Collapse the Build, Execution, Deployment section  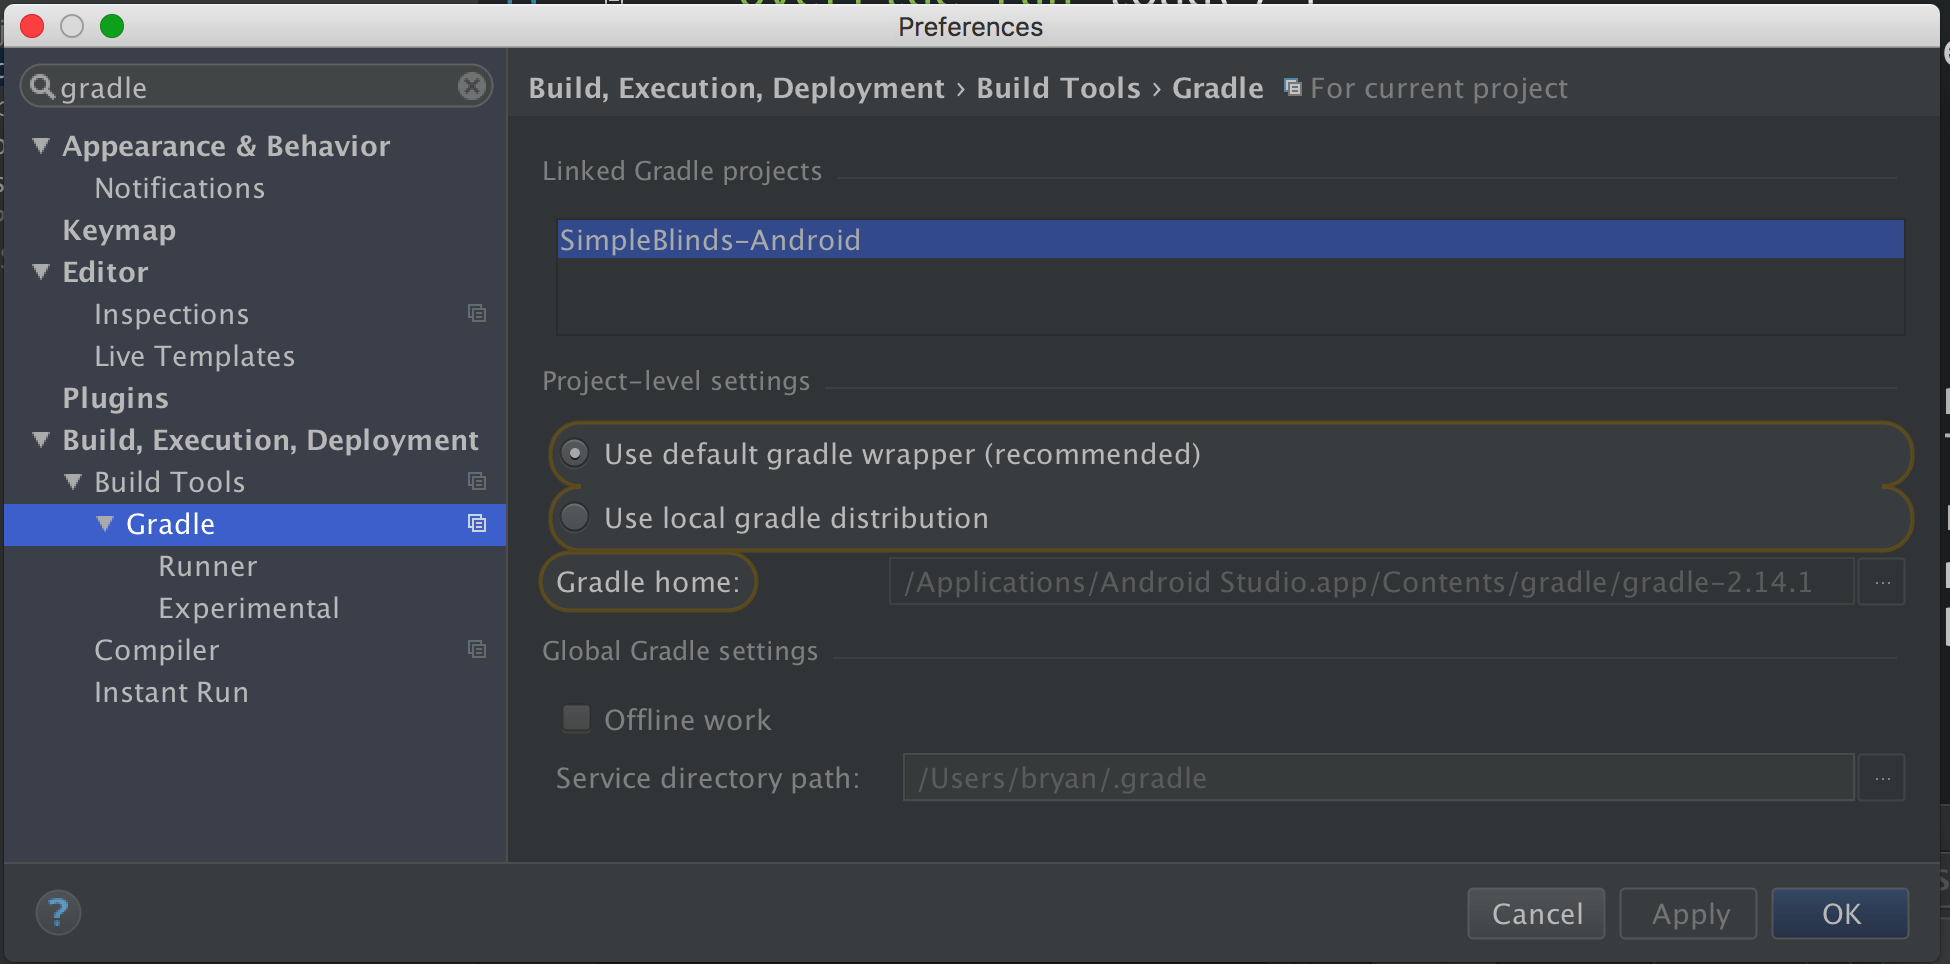coord(41,440)
